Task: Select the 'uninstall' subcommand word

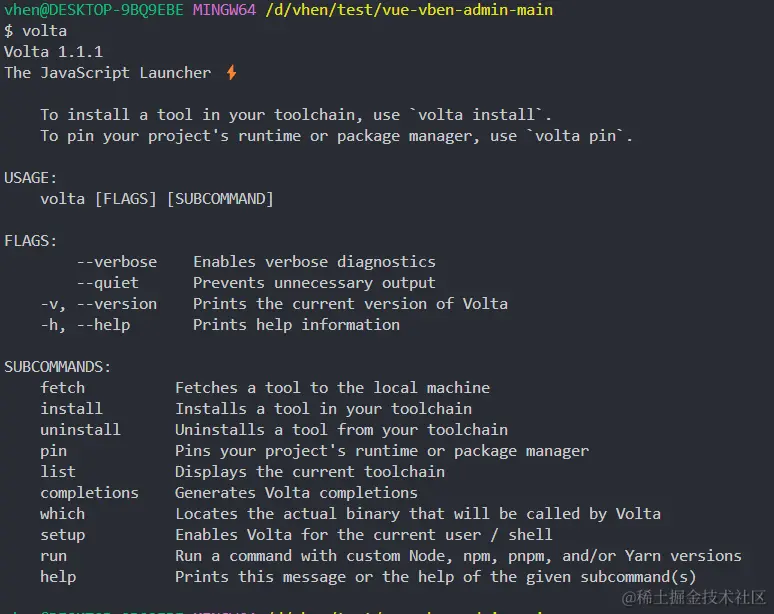Action: (80, 429)
